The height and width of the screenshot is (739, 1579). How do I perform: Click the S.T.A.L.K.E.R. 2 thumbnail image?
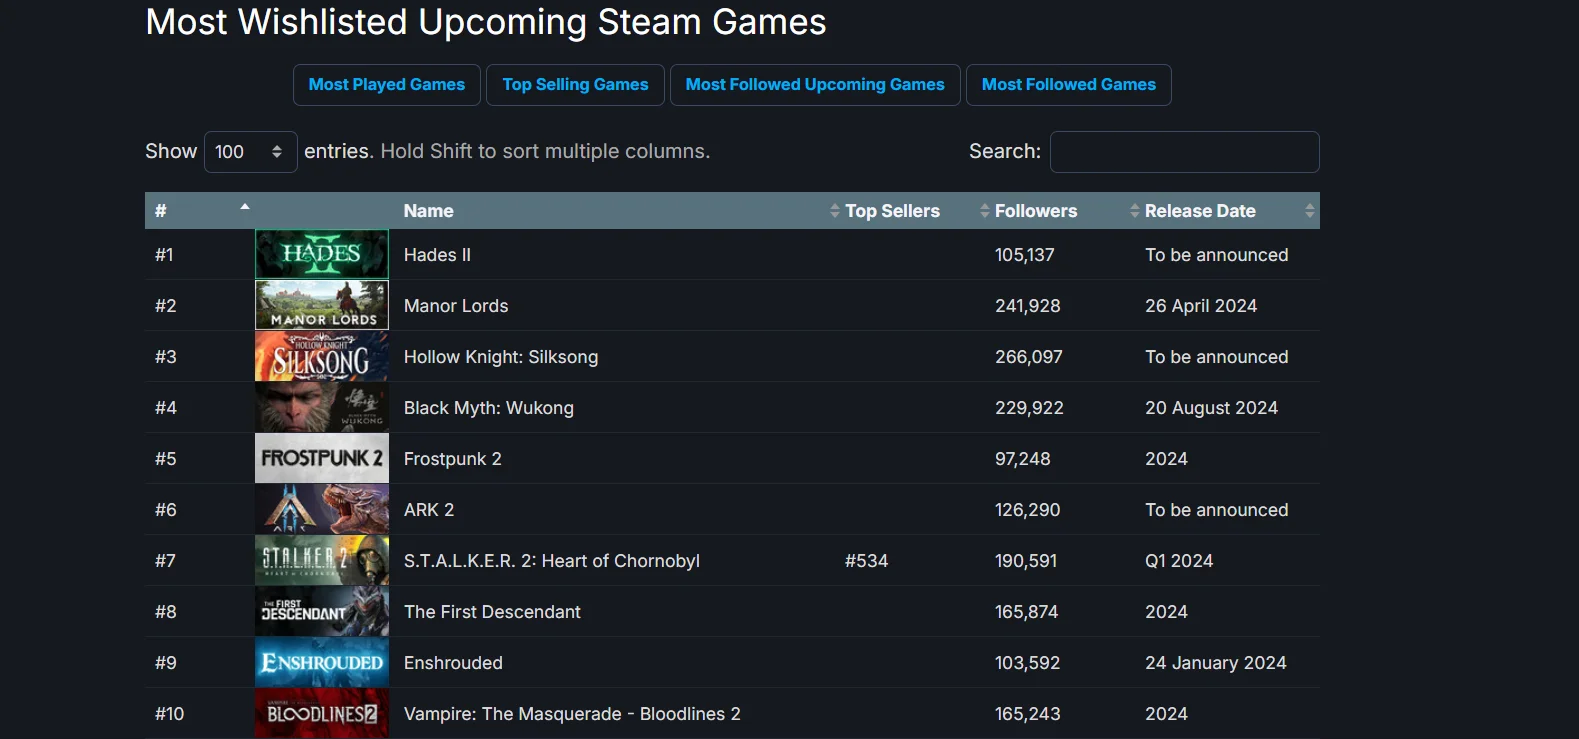(x=321, y=560)
